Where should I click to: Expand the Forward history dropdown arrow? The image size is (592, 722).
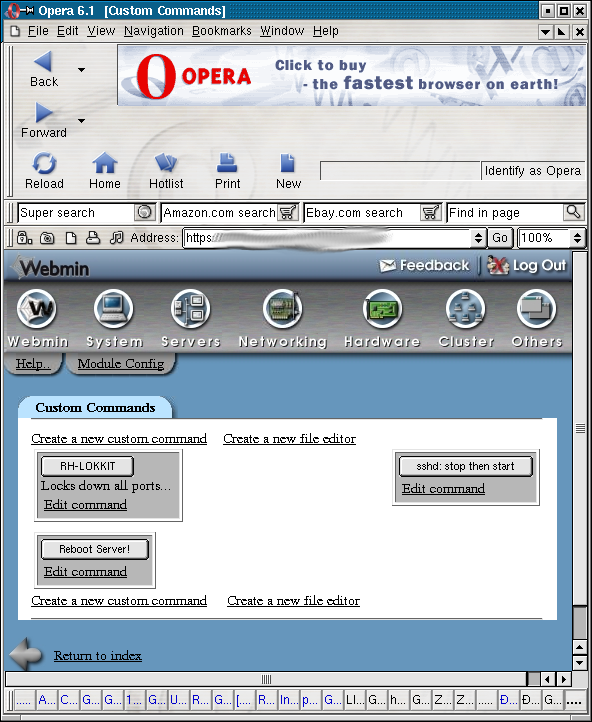pos(81,121)
